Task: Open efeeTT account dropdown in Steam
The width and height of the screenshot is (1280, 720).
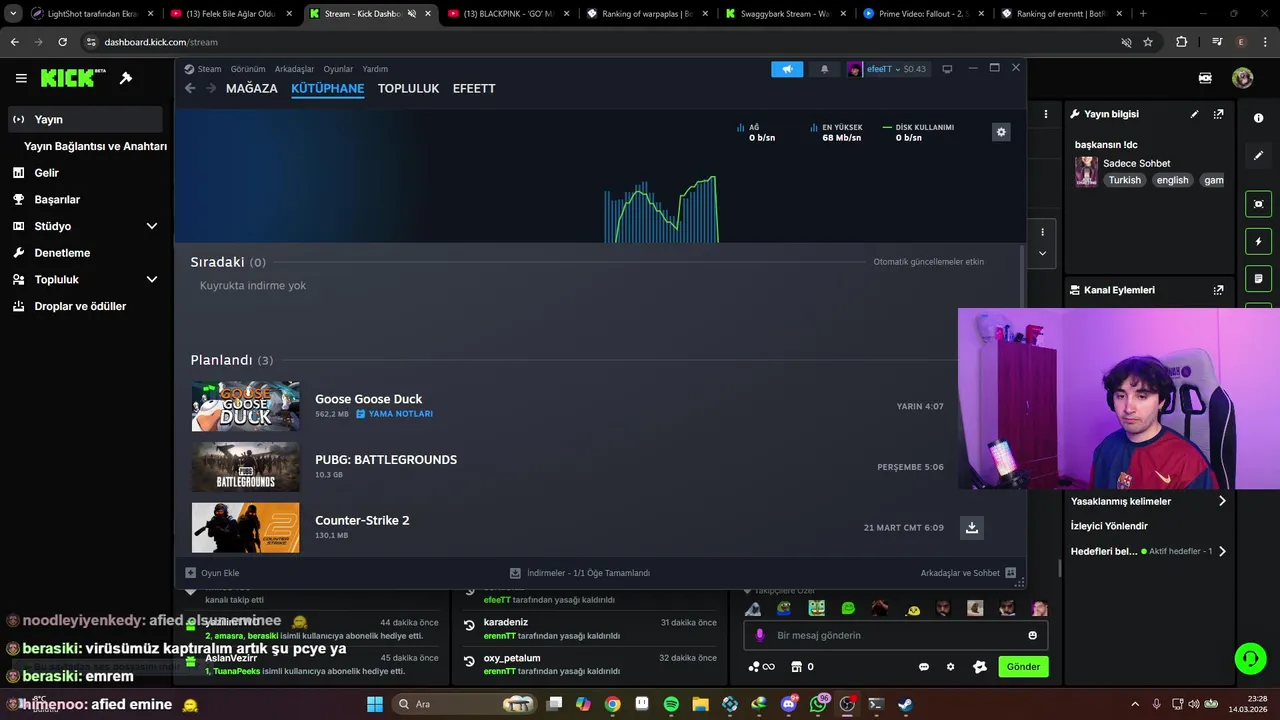Action: click(887, 69)
